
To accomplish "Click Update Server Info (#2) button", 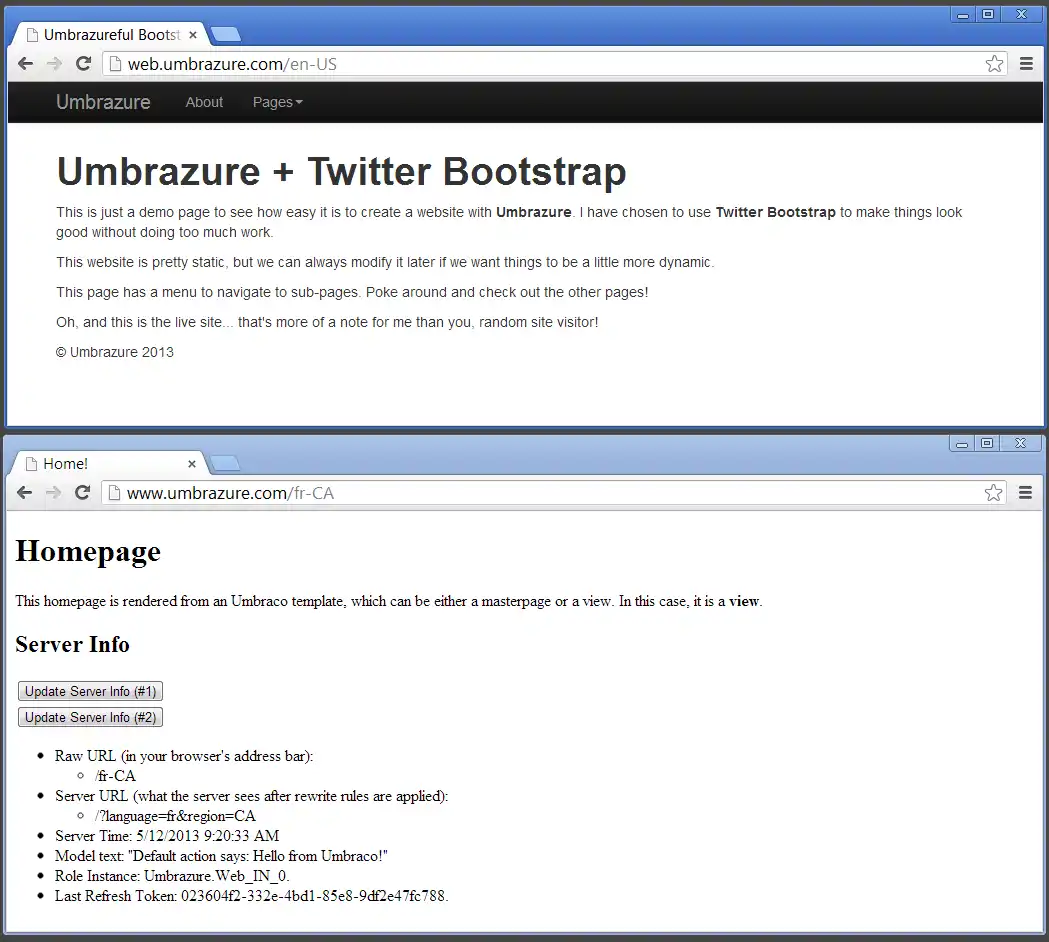I will [90, 717].
